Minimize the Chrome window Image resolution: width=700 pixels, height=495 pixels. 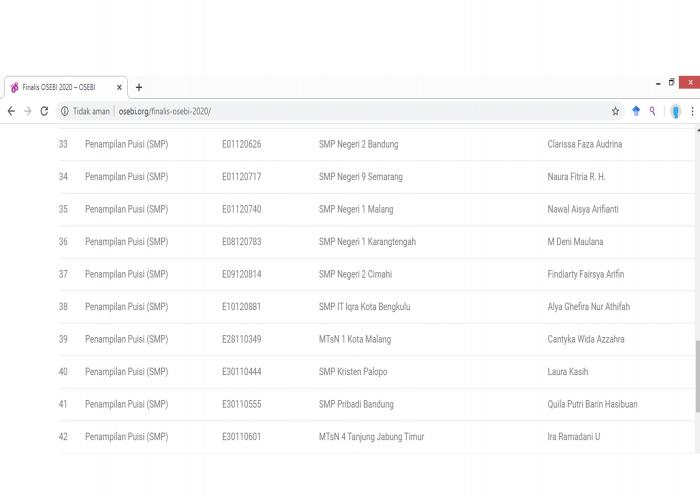click(x=657, y=83)
